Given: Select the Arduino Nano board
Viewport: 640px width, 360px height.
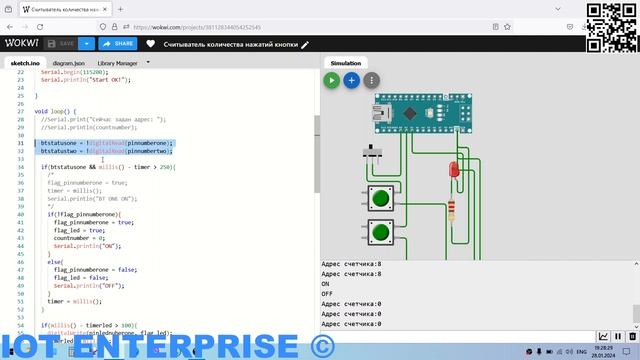Looking at the screenshot, I should coord(423,113).
